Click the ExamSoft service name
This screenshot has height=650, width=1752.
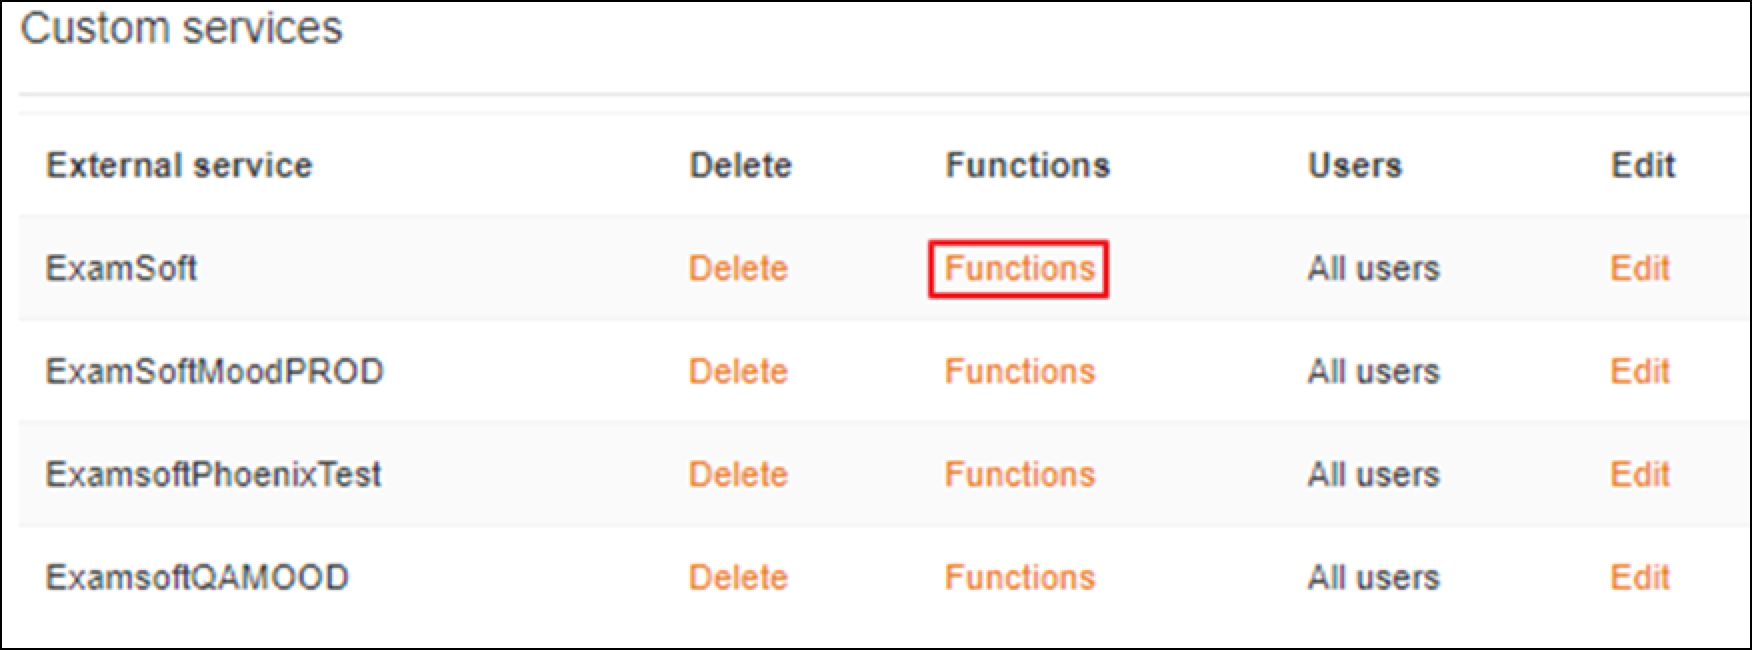tap(121, 268)
